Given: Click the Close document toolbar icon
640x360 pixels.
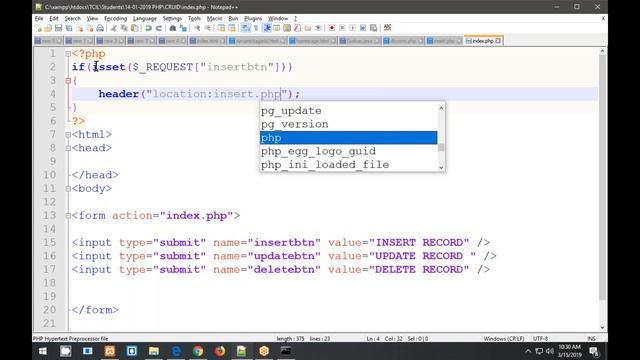Looking at the screenshot, I should point(80,28).
